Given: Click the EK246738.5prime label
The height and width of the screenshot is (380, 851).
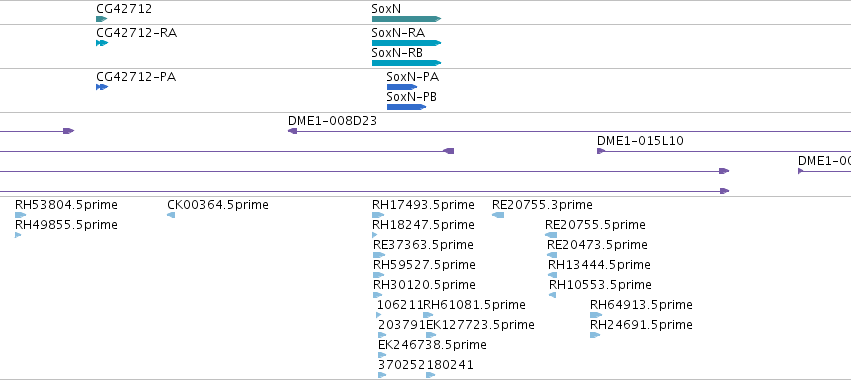Looking at the screenshot, I should click(432, 345).
